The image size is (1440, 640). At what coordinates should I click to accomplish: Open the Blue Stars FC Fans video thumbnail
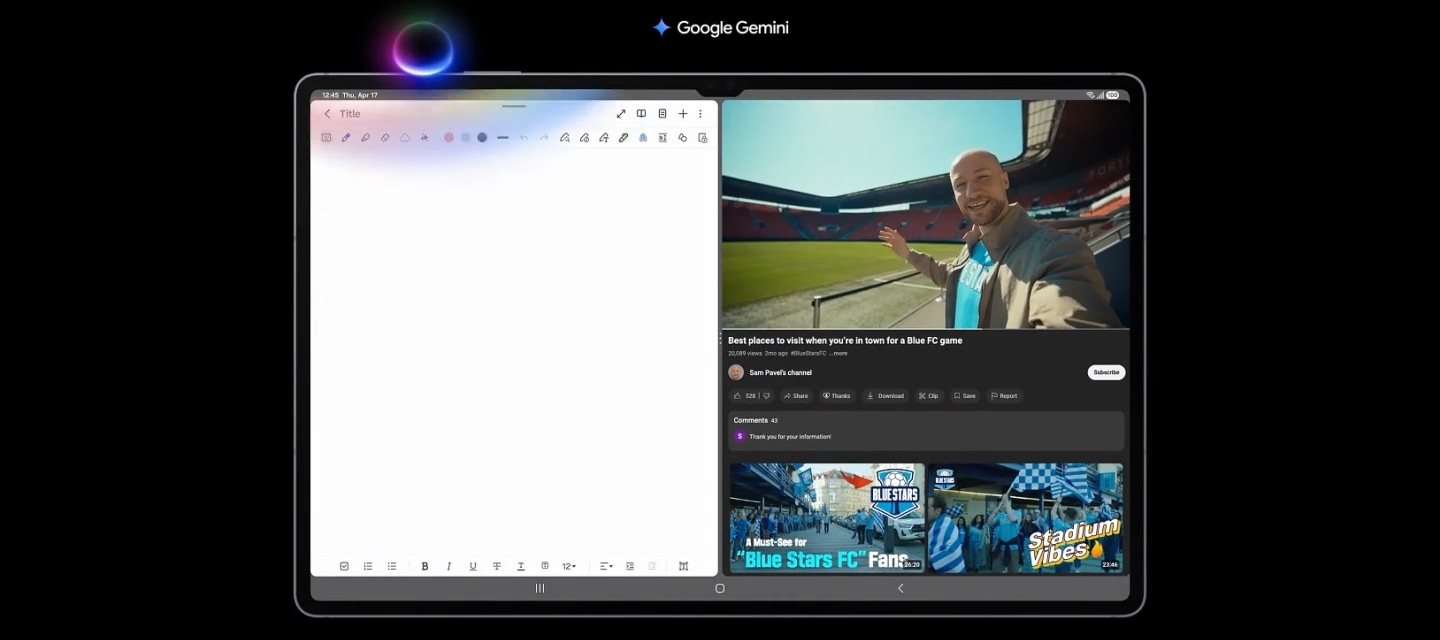click(826, 517)
